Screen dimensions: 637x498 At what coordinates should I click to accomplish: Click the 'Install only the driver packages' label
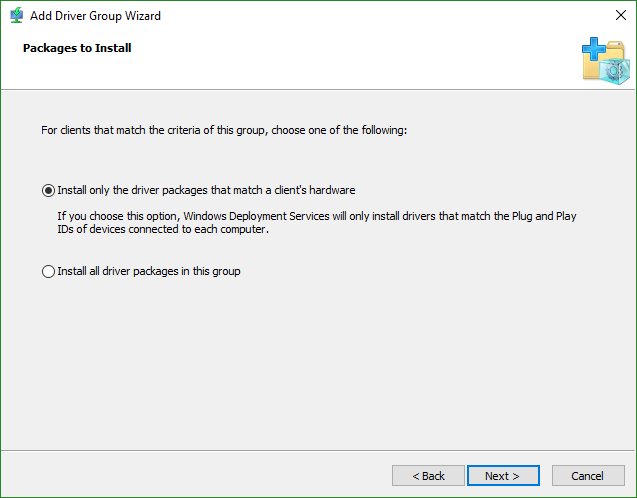(206, 190)
